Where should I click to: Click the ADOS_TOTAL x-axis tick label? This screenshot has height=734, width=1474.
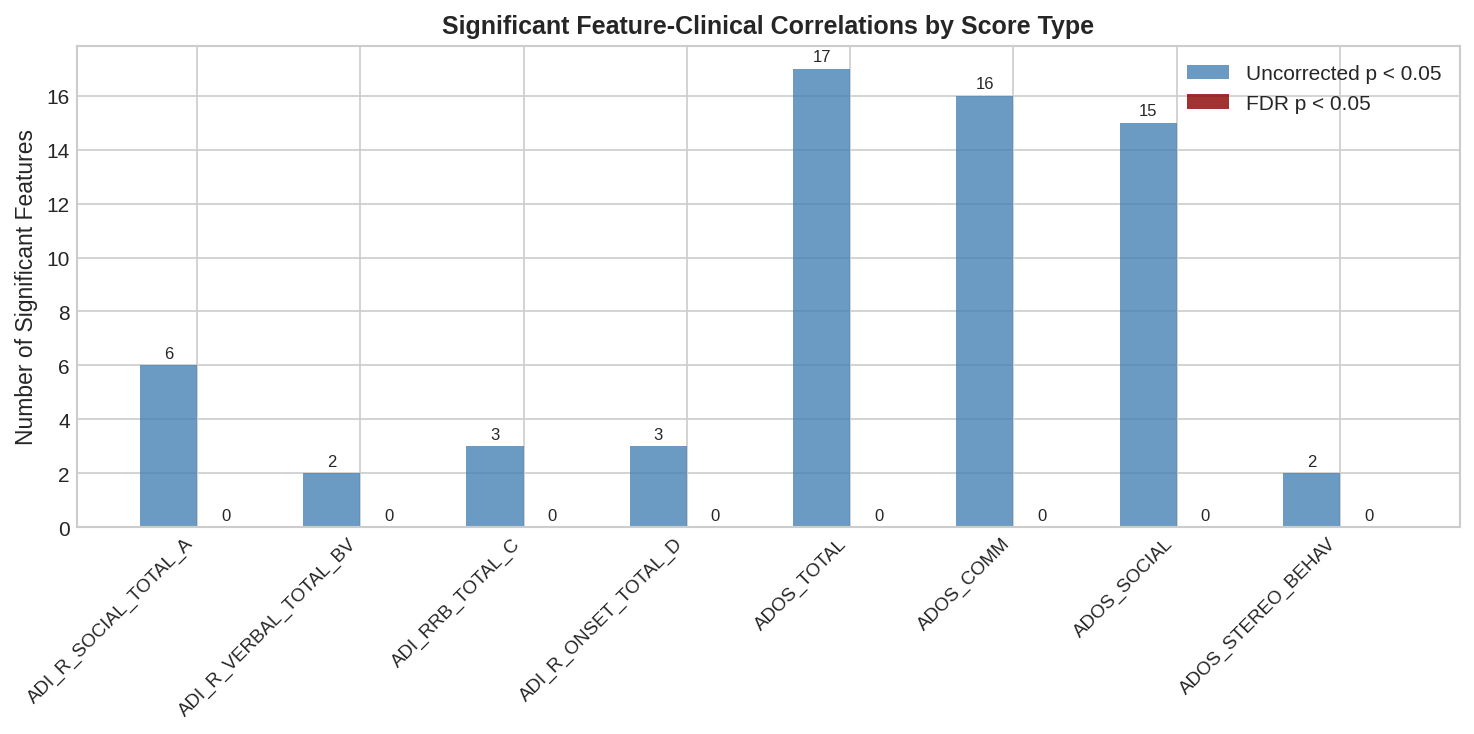click(x=799, y=585)
